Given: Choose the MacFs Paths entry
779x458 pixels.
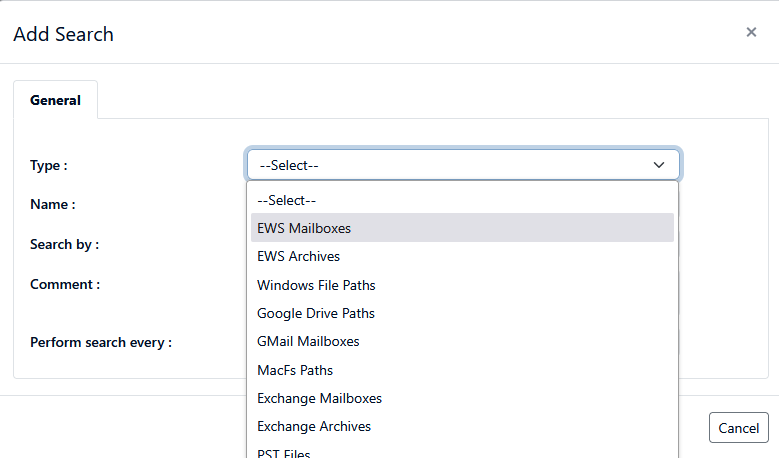Looking at the screenshot, I should pyautogui.click(x=295, y=370).
